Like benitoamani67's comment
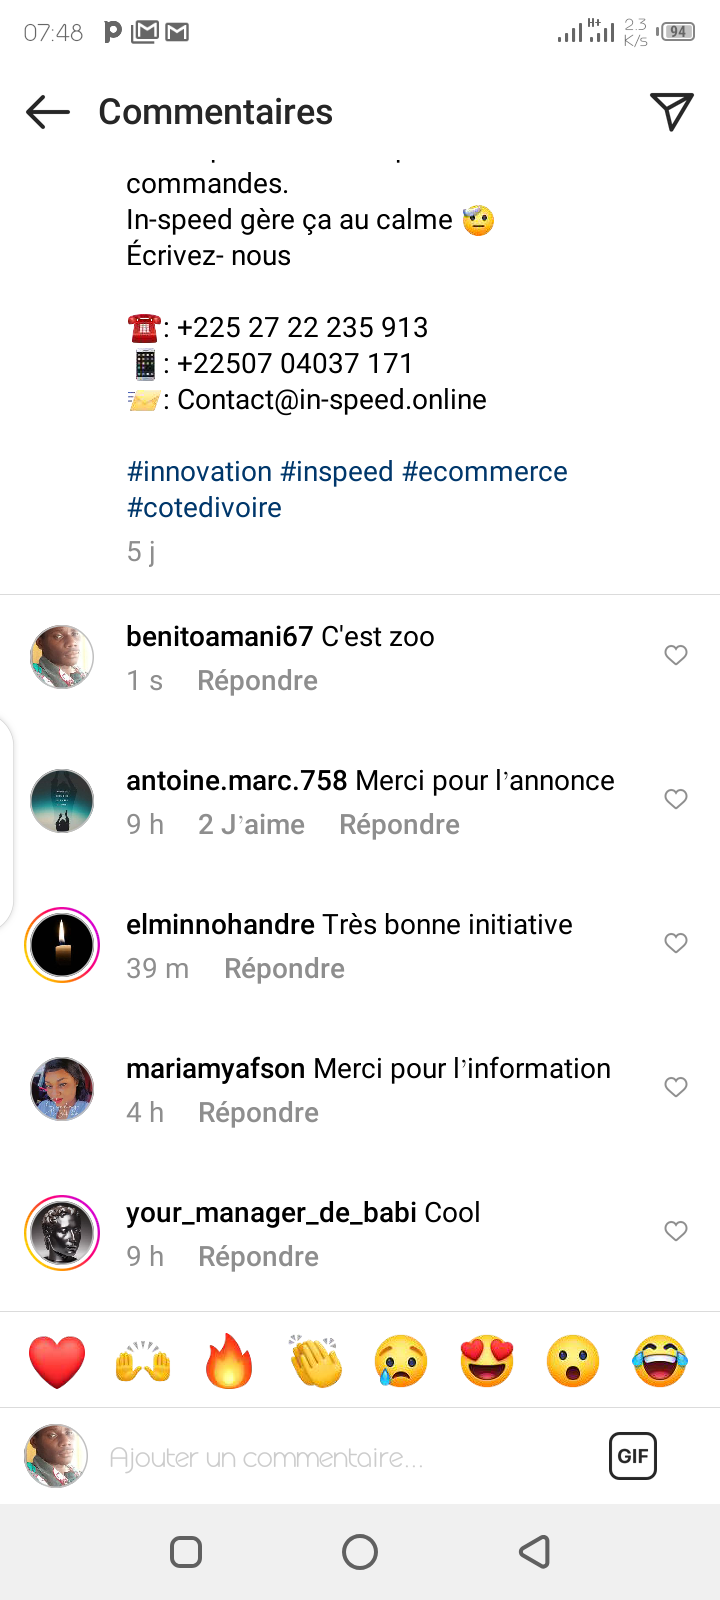 (676, 655)
